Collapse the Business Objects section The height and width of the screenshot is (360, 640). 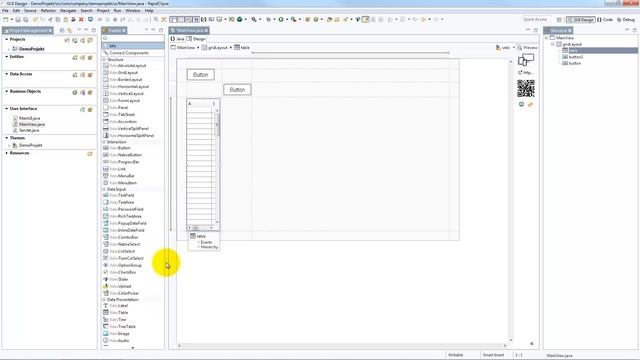7,91
